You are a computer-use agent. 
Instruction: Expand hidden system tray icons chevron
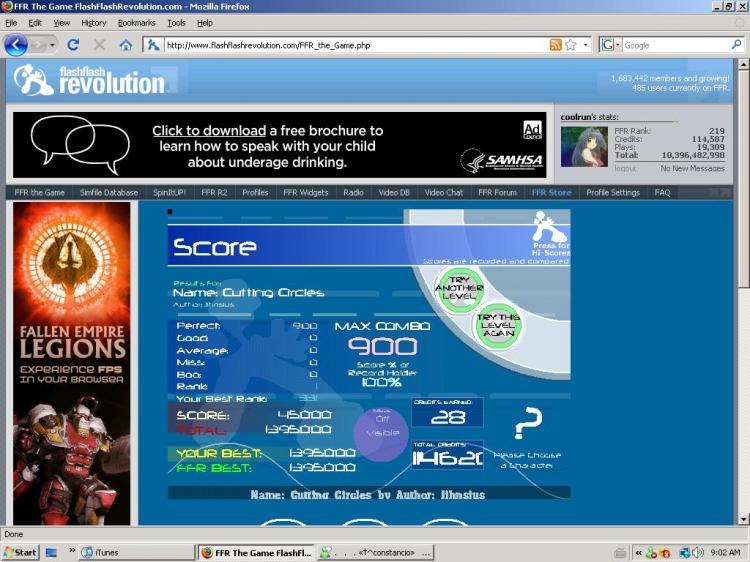(x=639, y=552)
